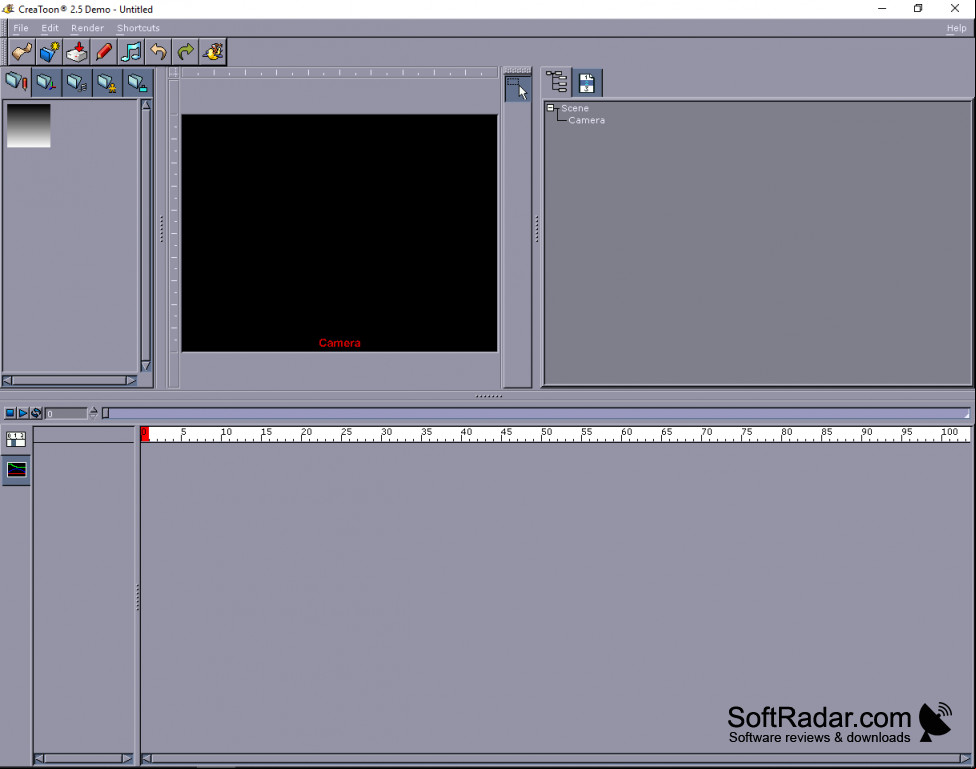
Task: Switch to the save disk panel tab
Action: click(x=587, y=83)
